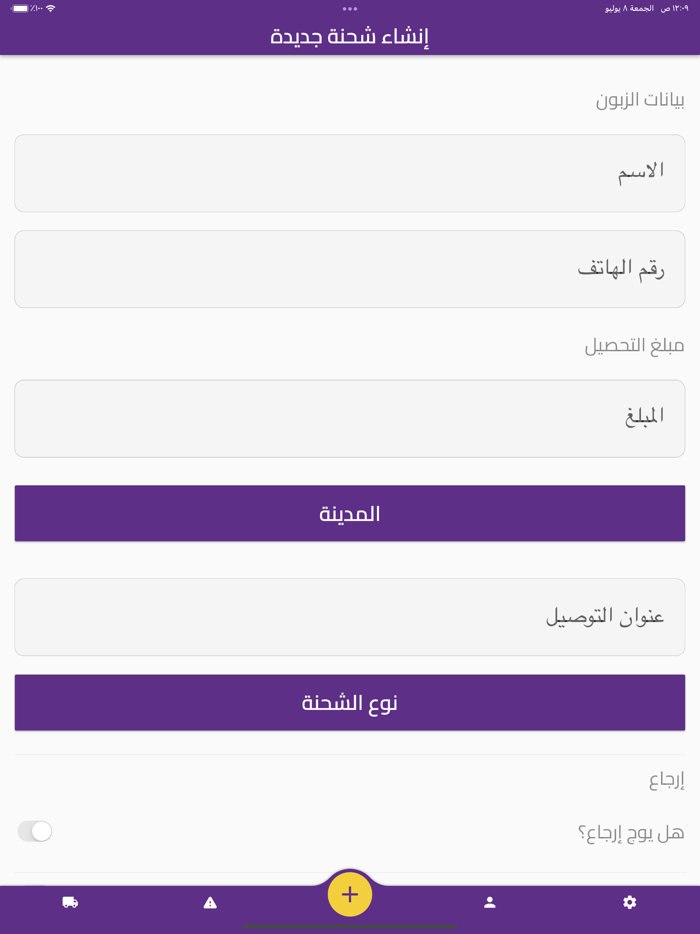Focus the amount (المبلغ) input field
Screen dimensions: 700x934
[350, 418]
